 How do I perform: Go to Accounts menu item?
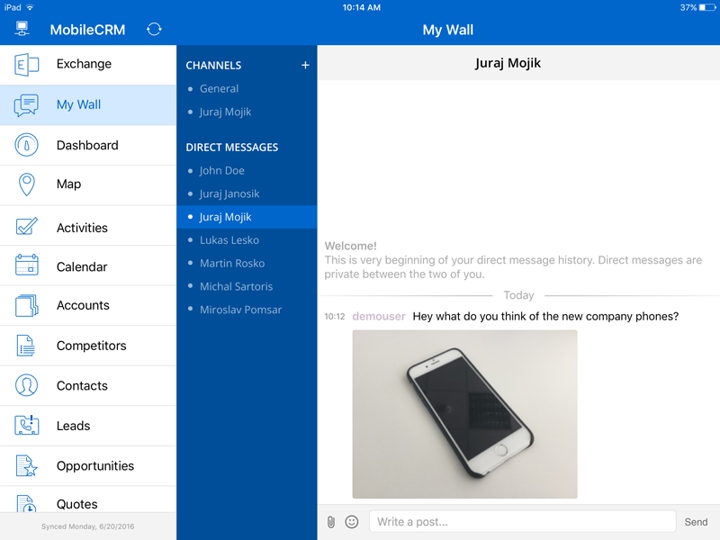(83, 306)
